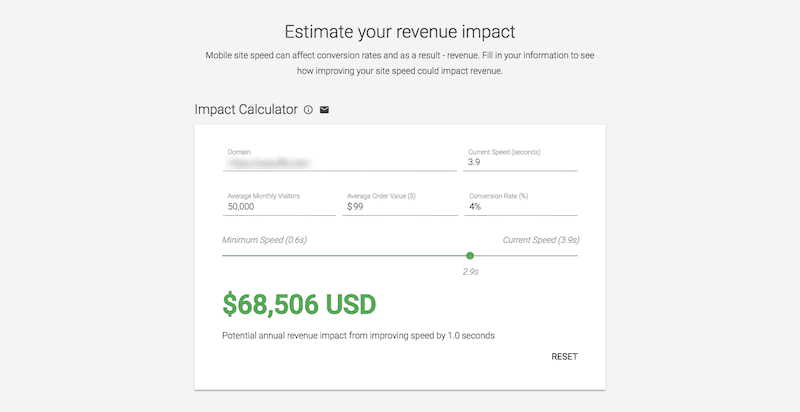Viewport: 800px width, 412px height.
Task: Select the 'Estimate your revenue impact' heading
Action: (400, 32)
